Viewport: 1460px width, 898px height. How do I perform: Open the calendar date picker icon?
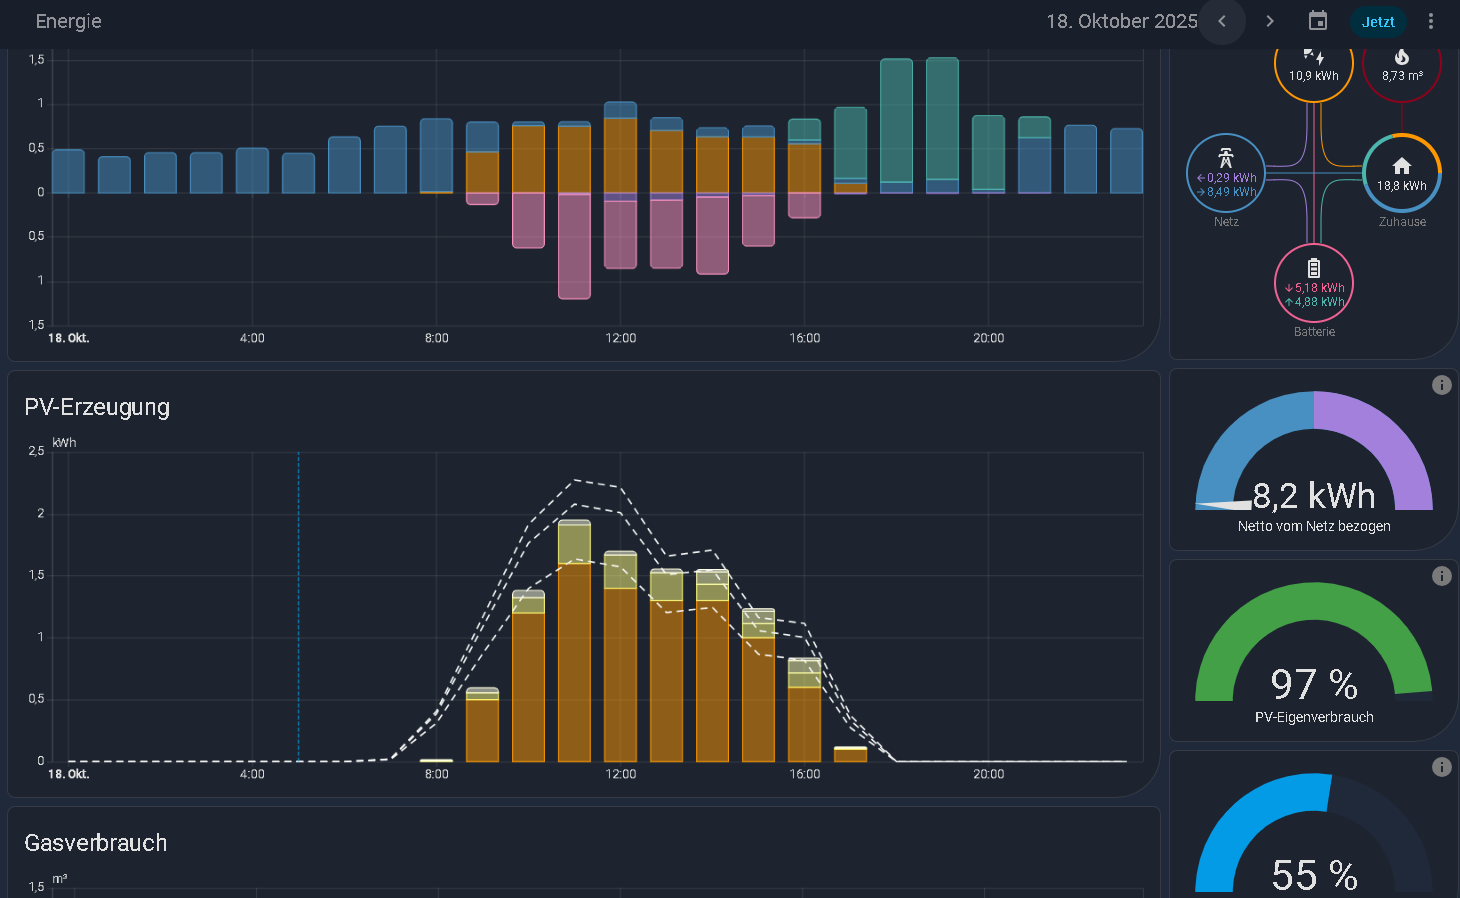click(1318, 21)
